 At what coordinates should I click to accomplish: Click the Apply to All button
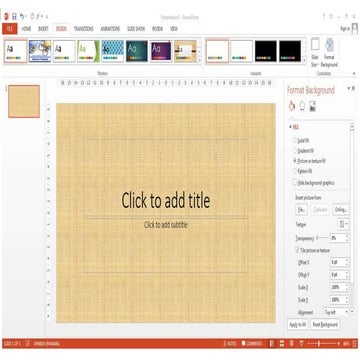298,324
